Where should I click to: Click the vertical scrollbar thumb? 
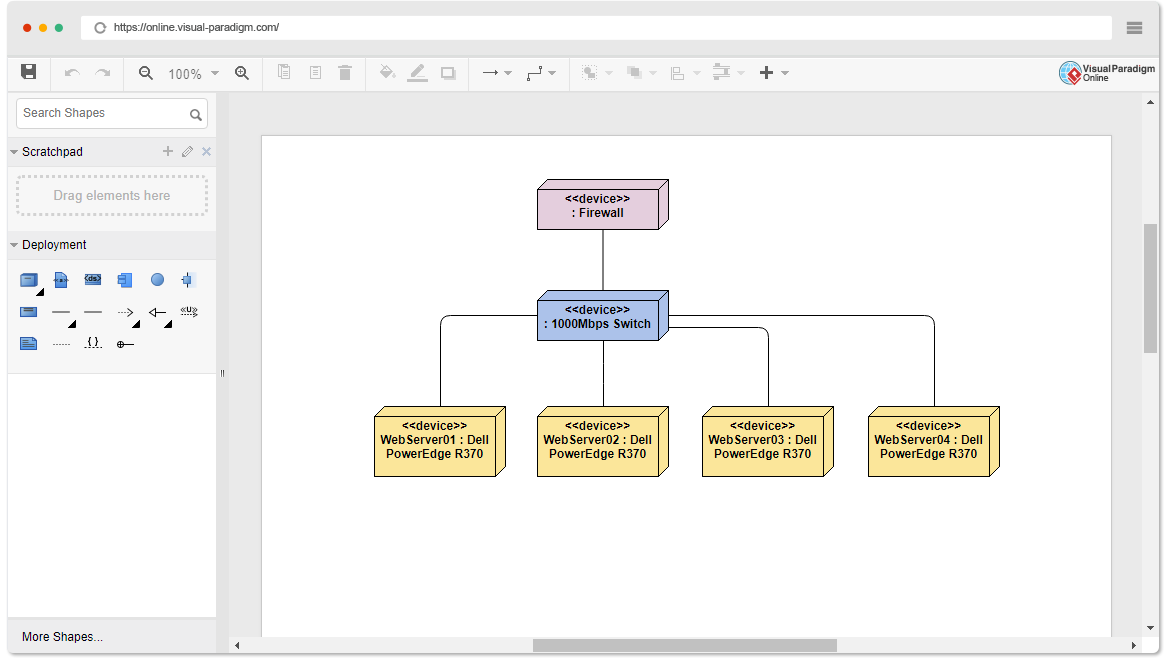click(1150, 288)
